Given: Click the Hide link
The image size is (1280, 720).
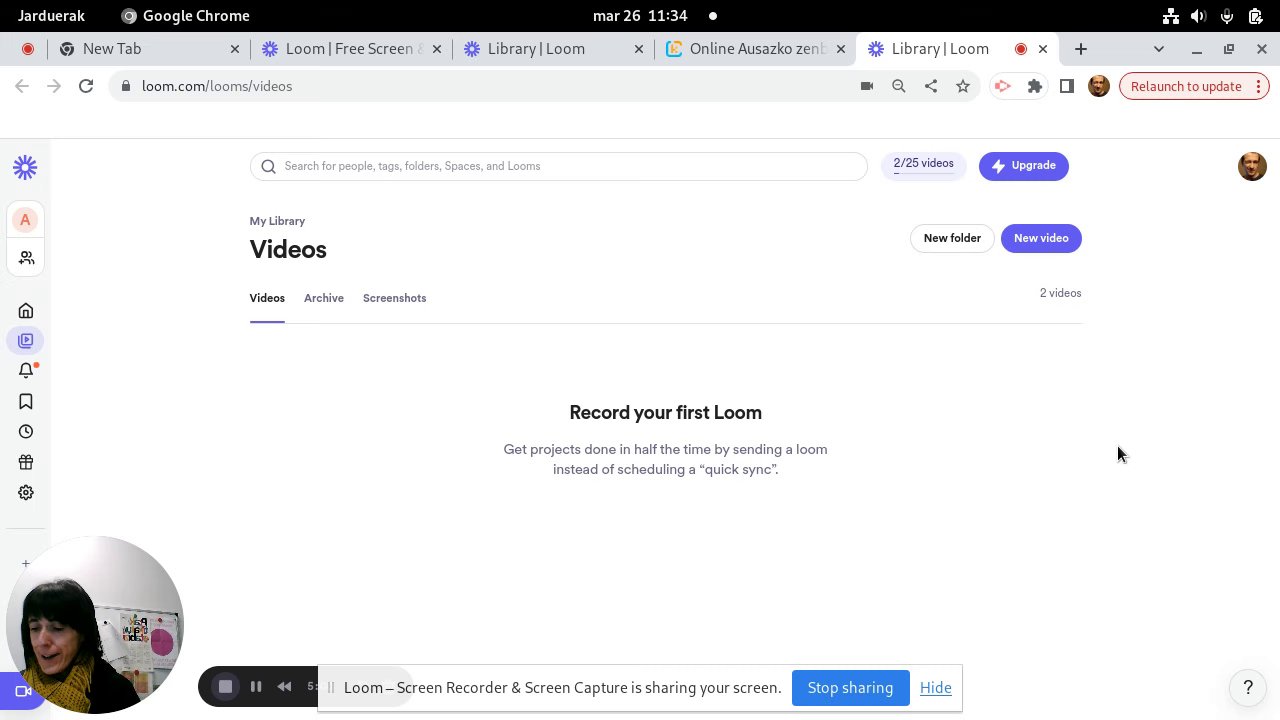Looking at the screenshot, I should tap(936, 688).
